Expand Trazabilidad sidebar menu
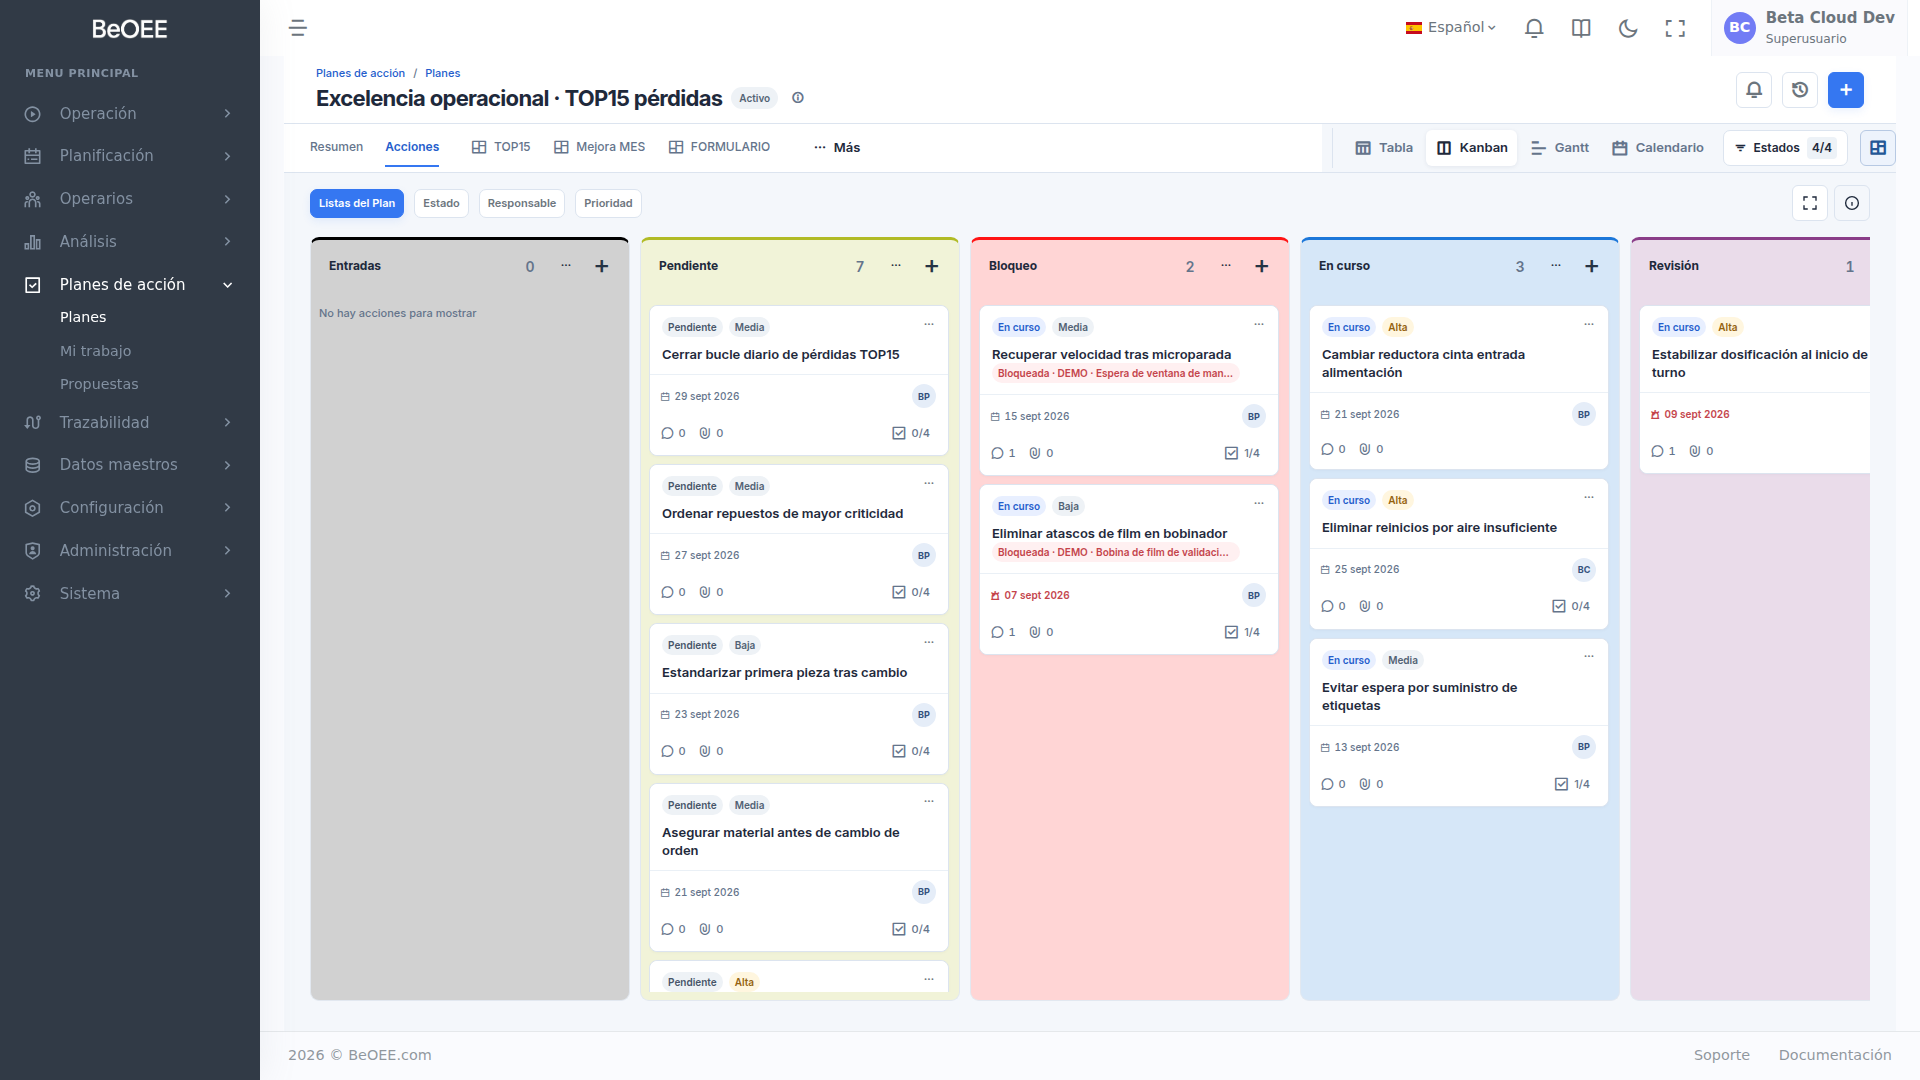 coord(130,423)
